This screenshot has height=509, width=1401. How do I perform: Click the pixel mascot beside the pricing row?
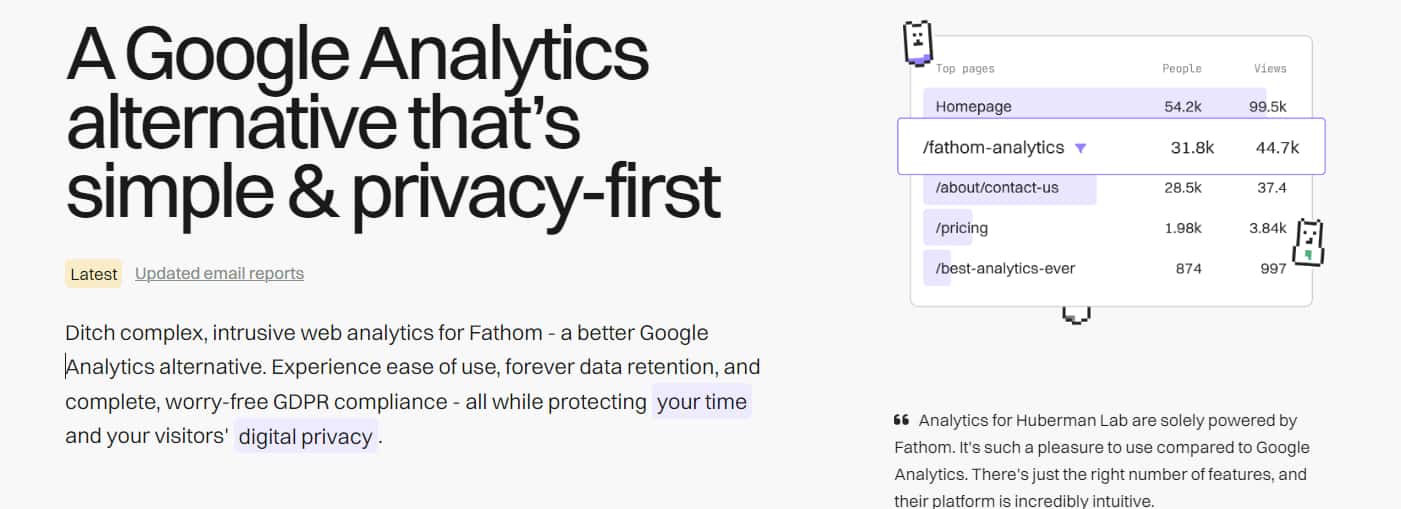pos(1309,244)
